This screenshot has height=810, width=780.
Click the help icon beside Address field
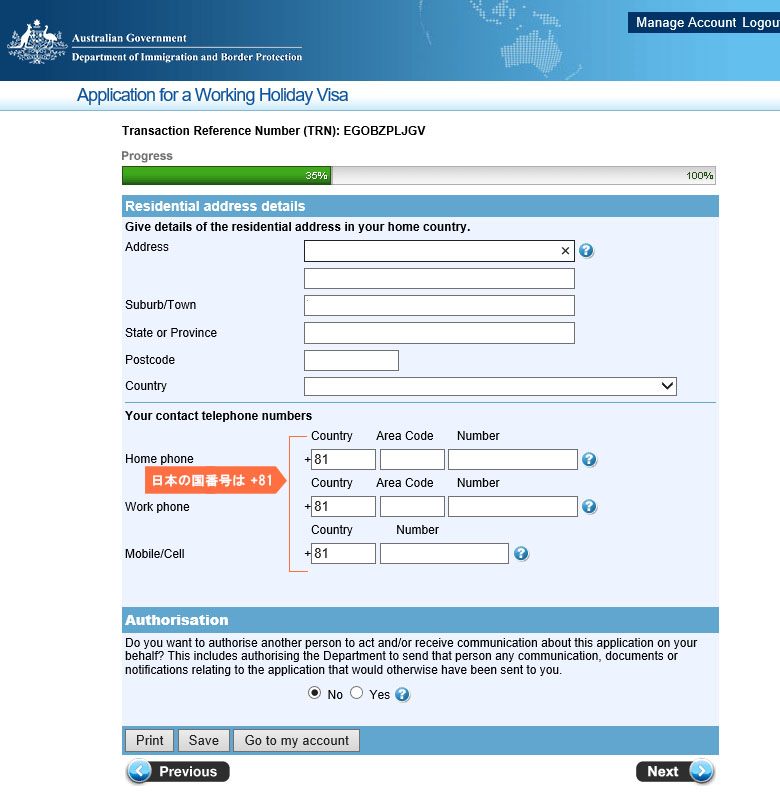click(x=586, y=251)
